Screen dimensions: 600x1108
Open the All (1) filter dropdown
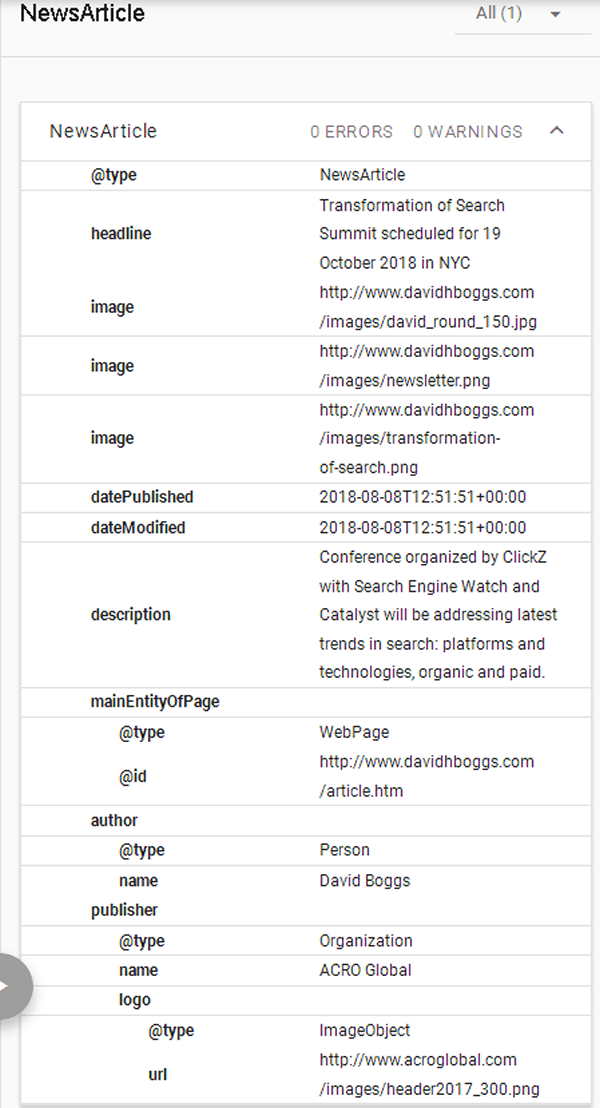tap(522, 15)
